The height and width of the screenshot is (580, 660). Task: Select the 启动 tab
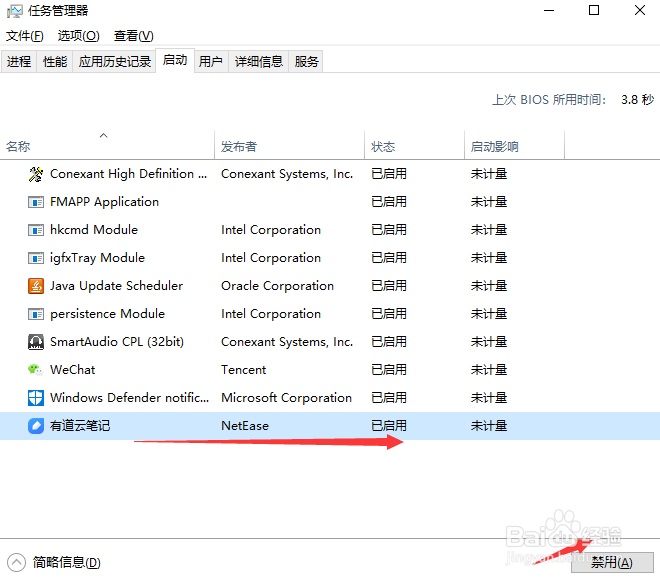pos(175,61)
